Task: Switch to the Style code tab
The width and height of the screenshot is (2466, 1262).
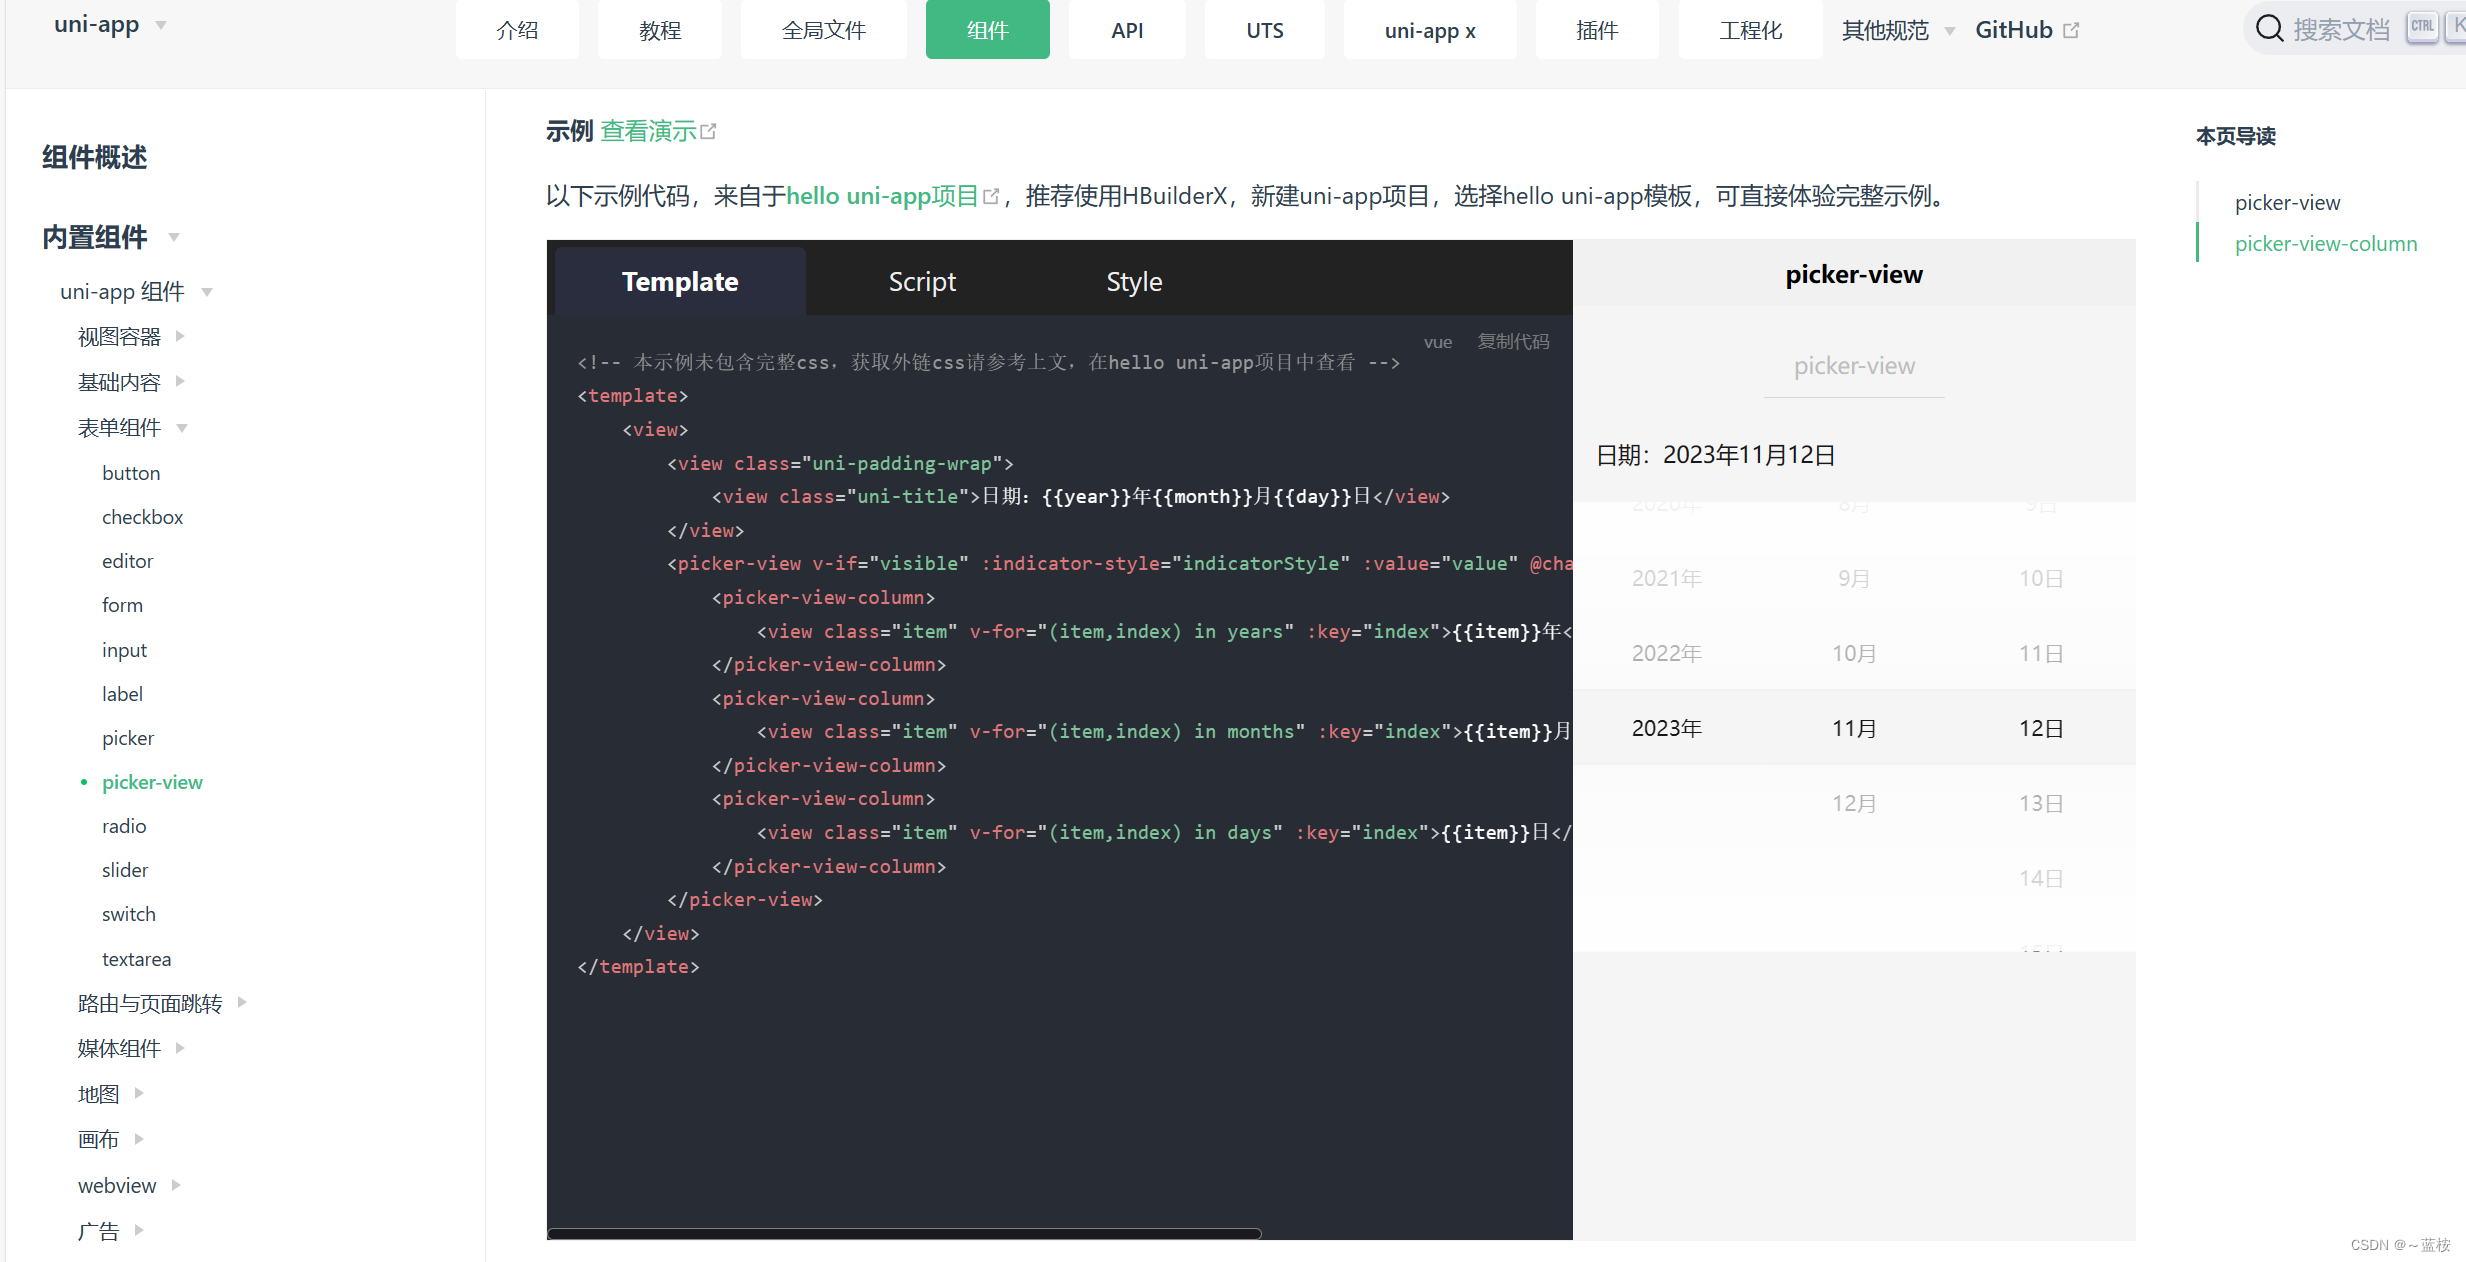Action: (x=1134, y=282)
